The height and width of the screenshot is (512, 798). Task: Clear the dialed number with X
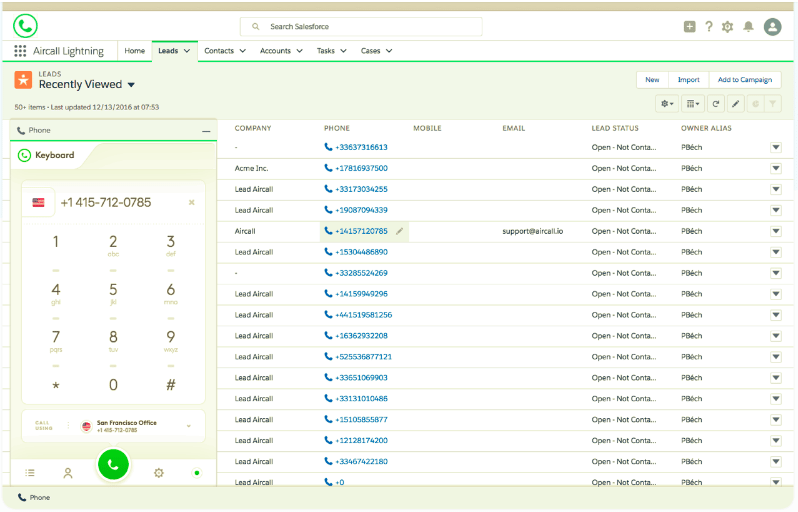pyautogui.click(x=192, y=203)
